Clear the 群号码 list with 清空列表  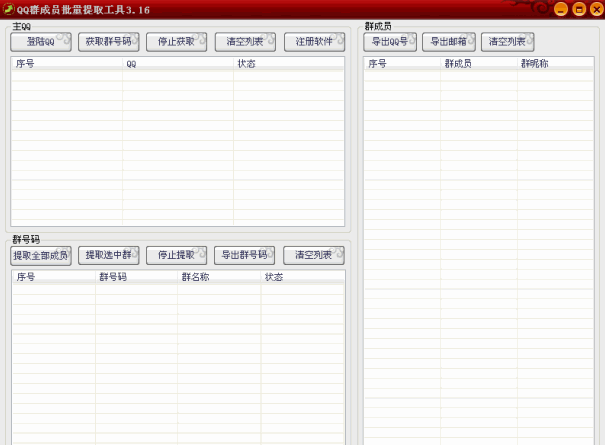point(313,255)
